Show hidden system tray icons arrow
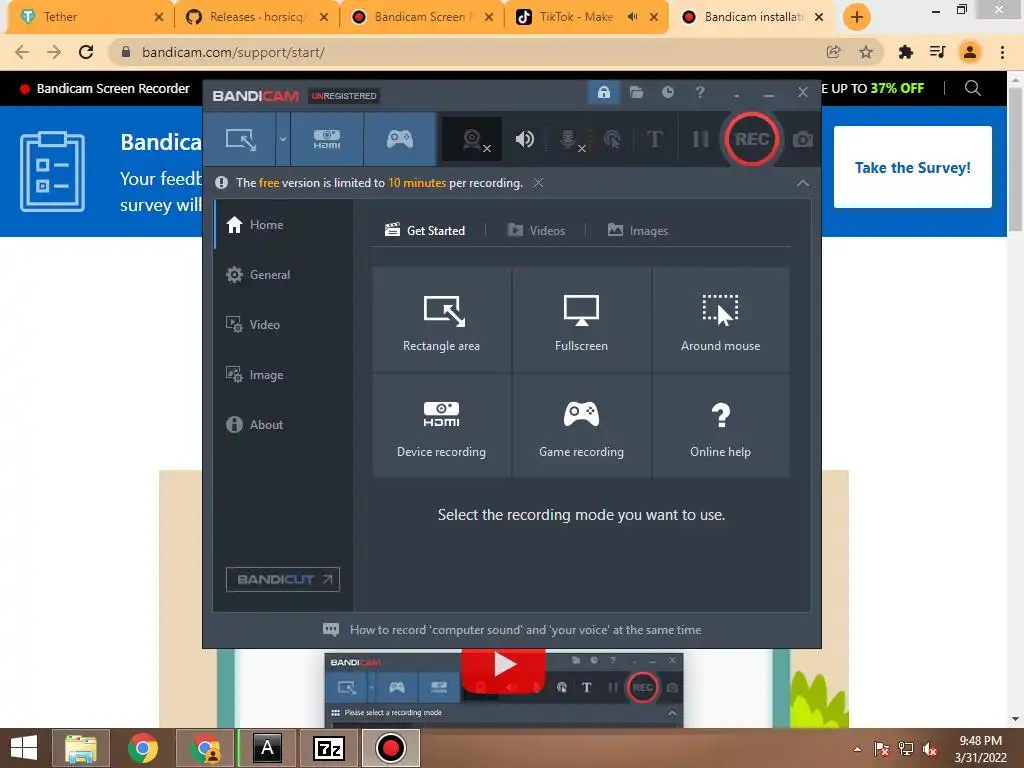 click(x=857, y=749)
